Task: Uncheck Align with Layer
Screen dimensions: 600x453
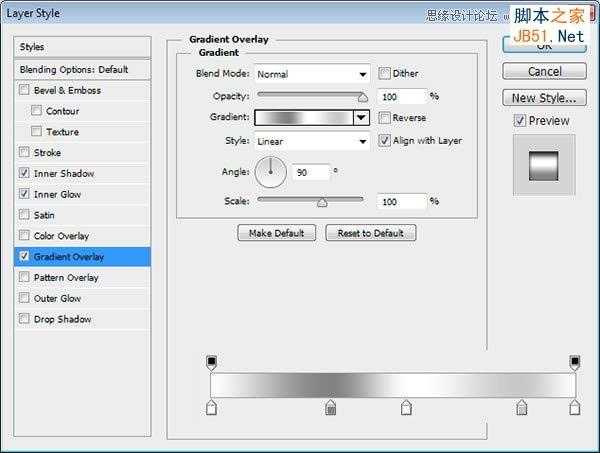Action: click(384, 140)
